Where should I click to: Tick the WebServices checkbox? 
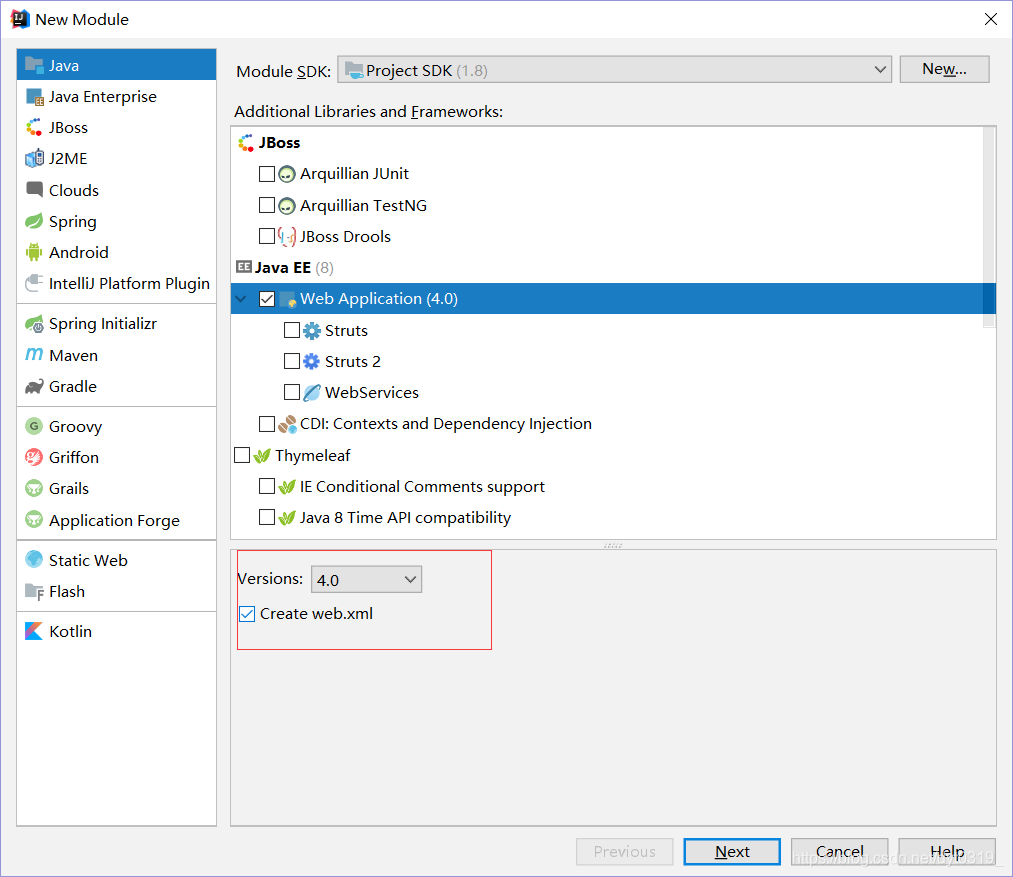click(292, 392)
